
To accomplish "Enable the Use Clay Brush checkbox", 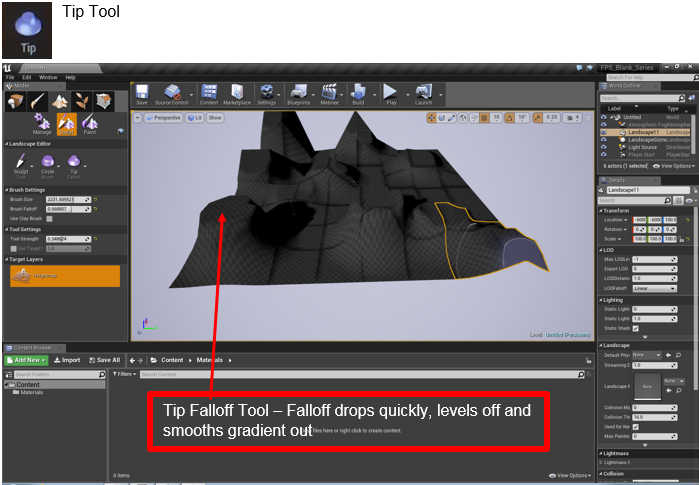I will click(x=49, y=219).
